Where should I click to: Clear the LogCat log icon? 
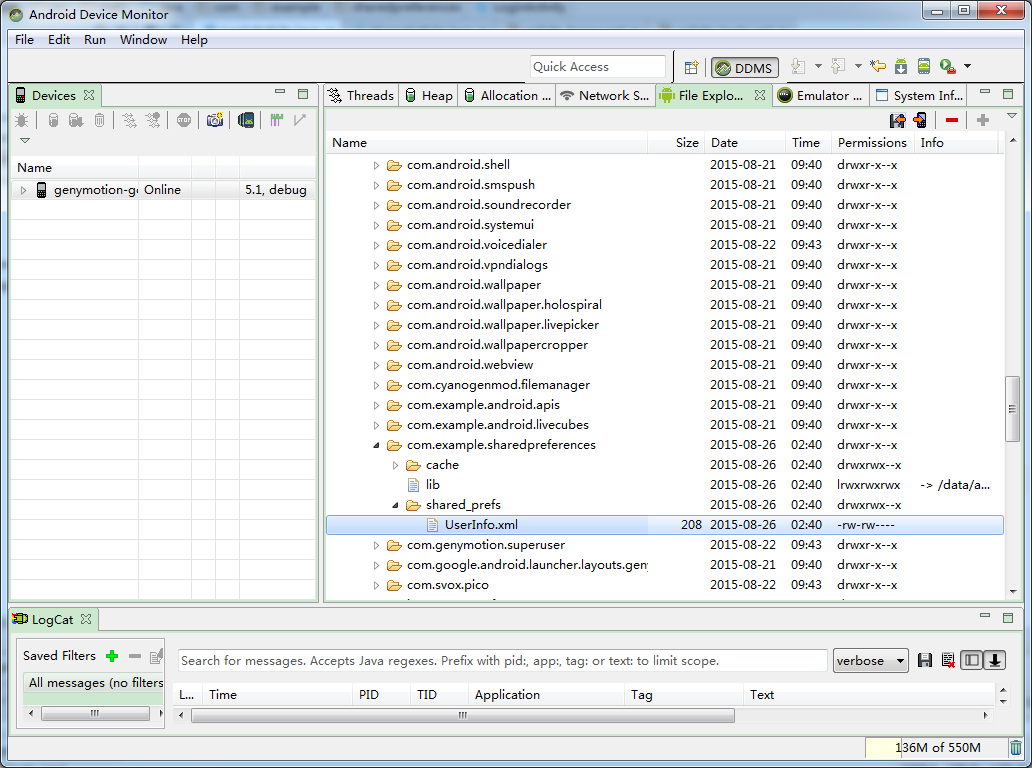(x=948, y=660)
